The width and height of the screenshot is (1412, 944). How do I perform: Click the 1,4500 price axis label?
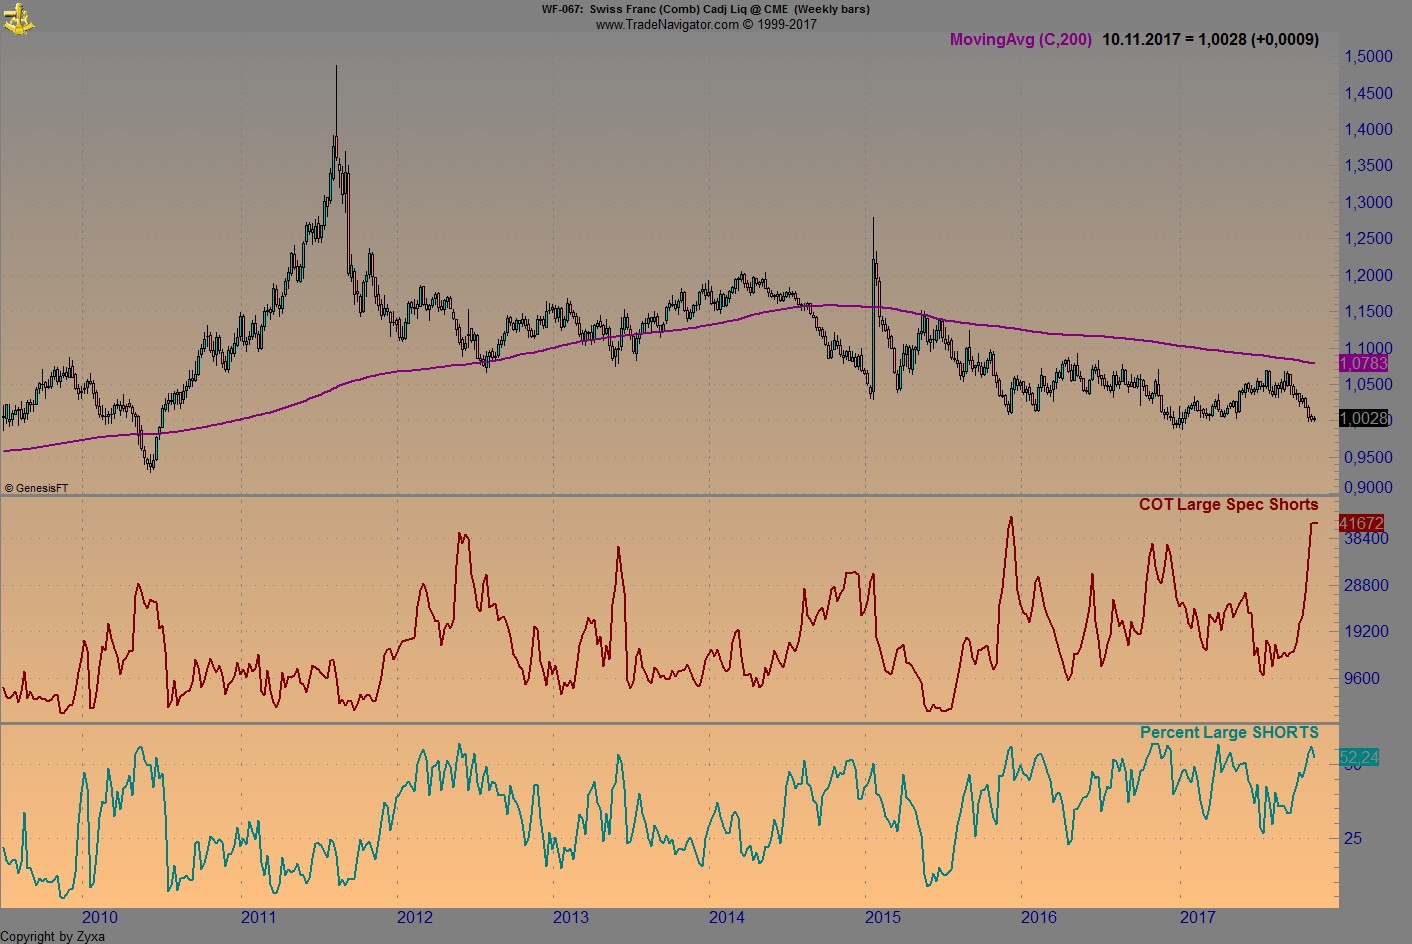tap(1368, 94)
